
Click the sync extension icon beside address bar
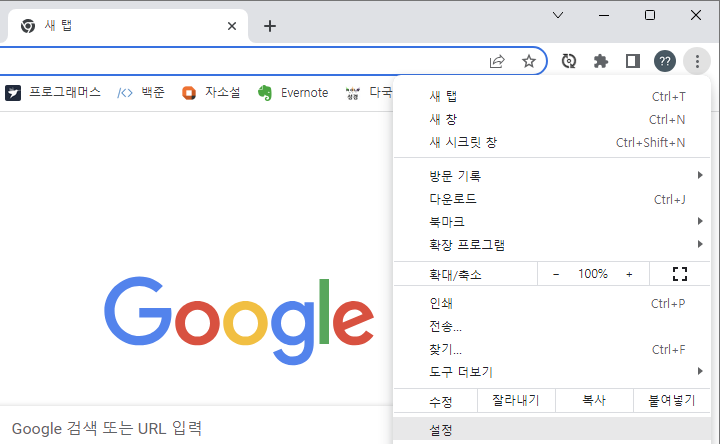tap(569, 61)
